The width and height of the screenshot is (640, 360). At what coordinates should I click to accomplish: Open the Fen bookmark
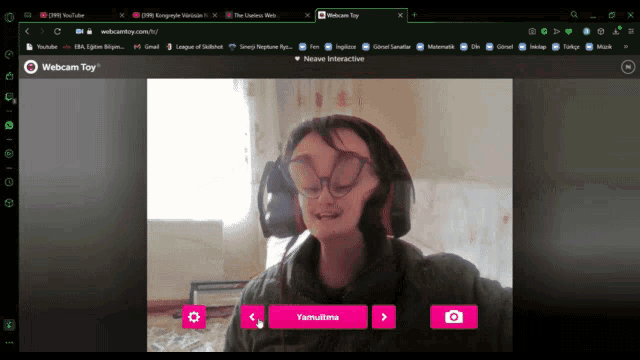click(309, 47)
